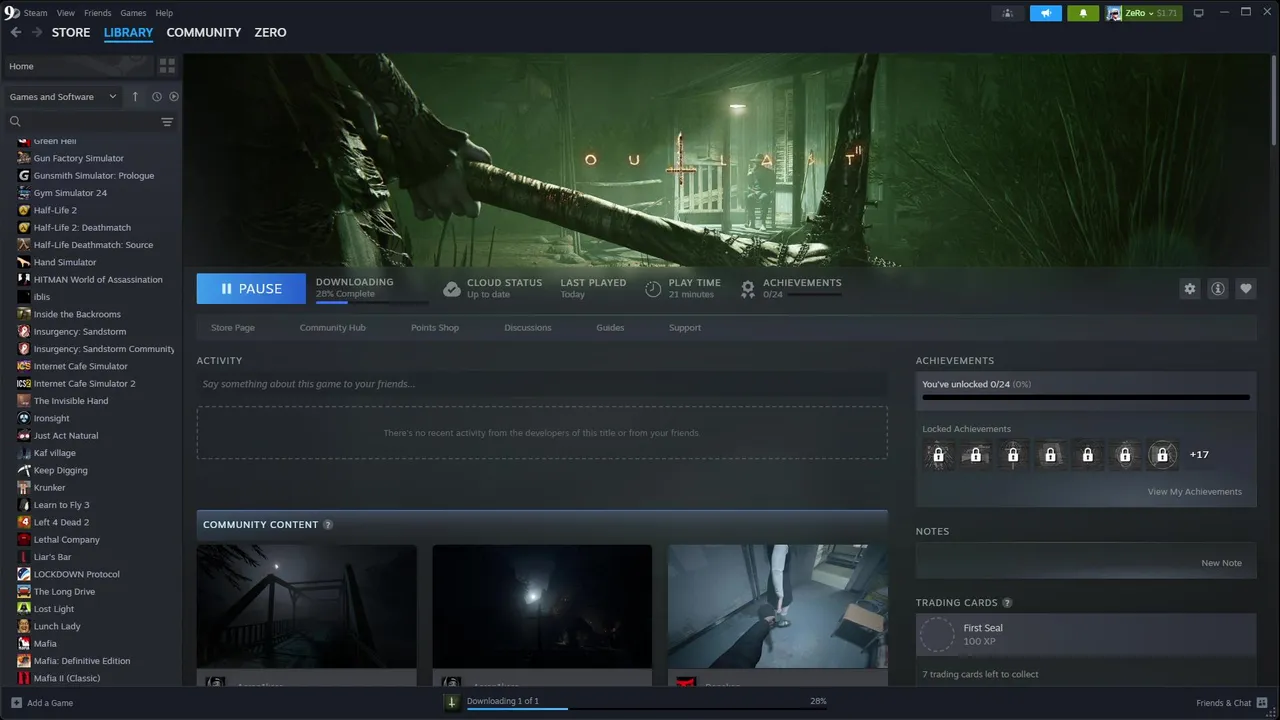Open advanced filter options icon
1280x720 pixels.
167,122
